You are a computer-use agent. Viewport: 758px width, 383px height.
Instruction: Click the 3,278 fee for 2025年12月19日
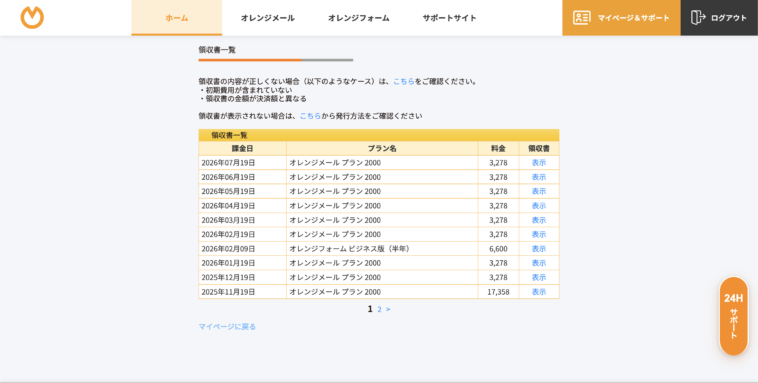coord(498,278)
